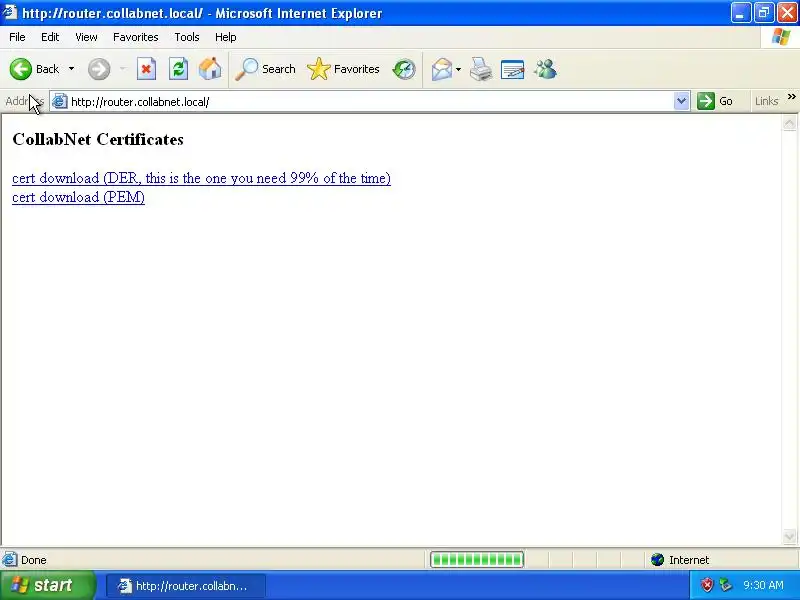This screenshot has width=800, height=600.
Task: Open the Windows Start button
Action: click(47, 585)
